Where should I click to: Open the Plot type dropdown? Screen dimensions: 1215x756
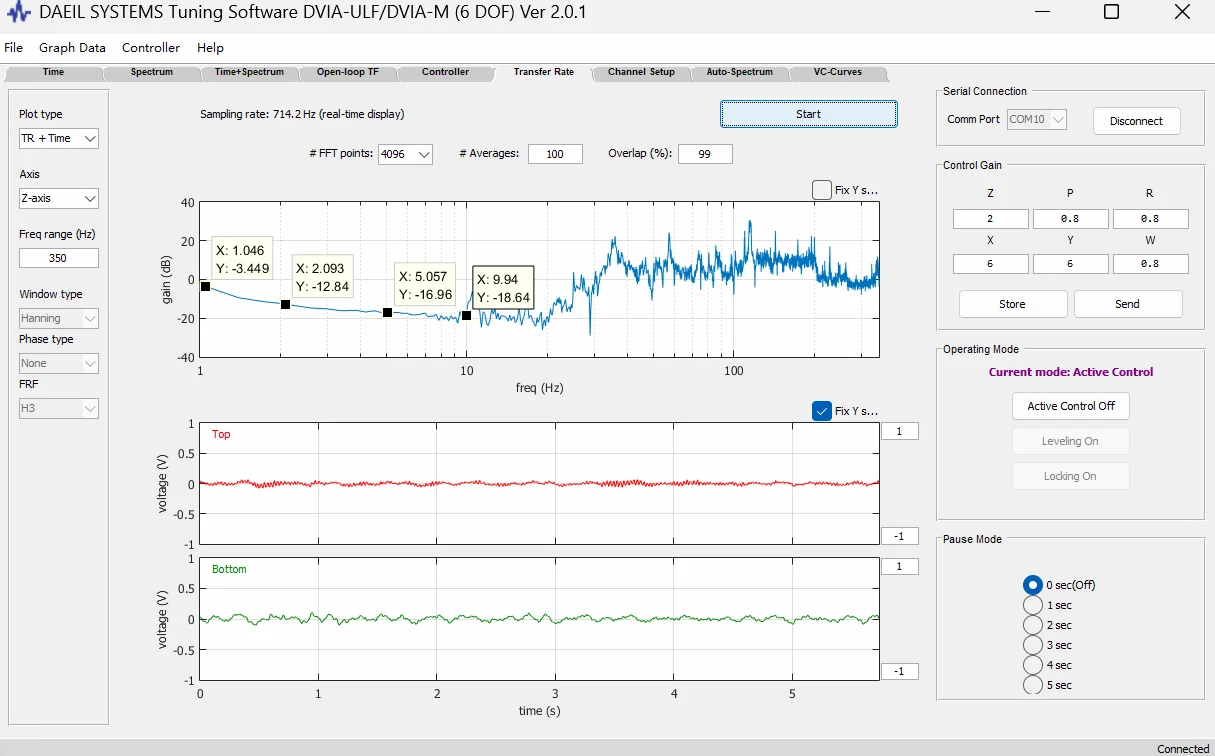(x=59, y=138)
